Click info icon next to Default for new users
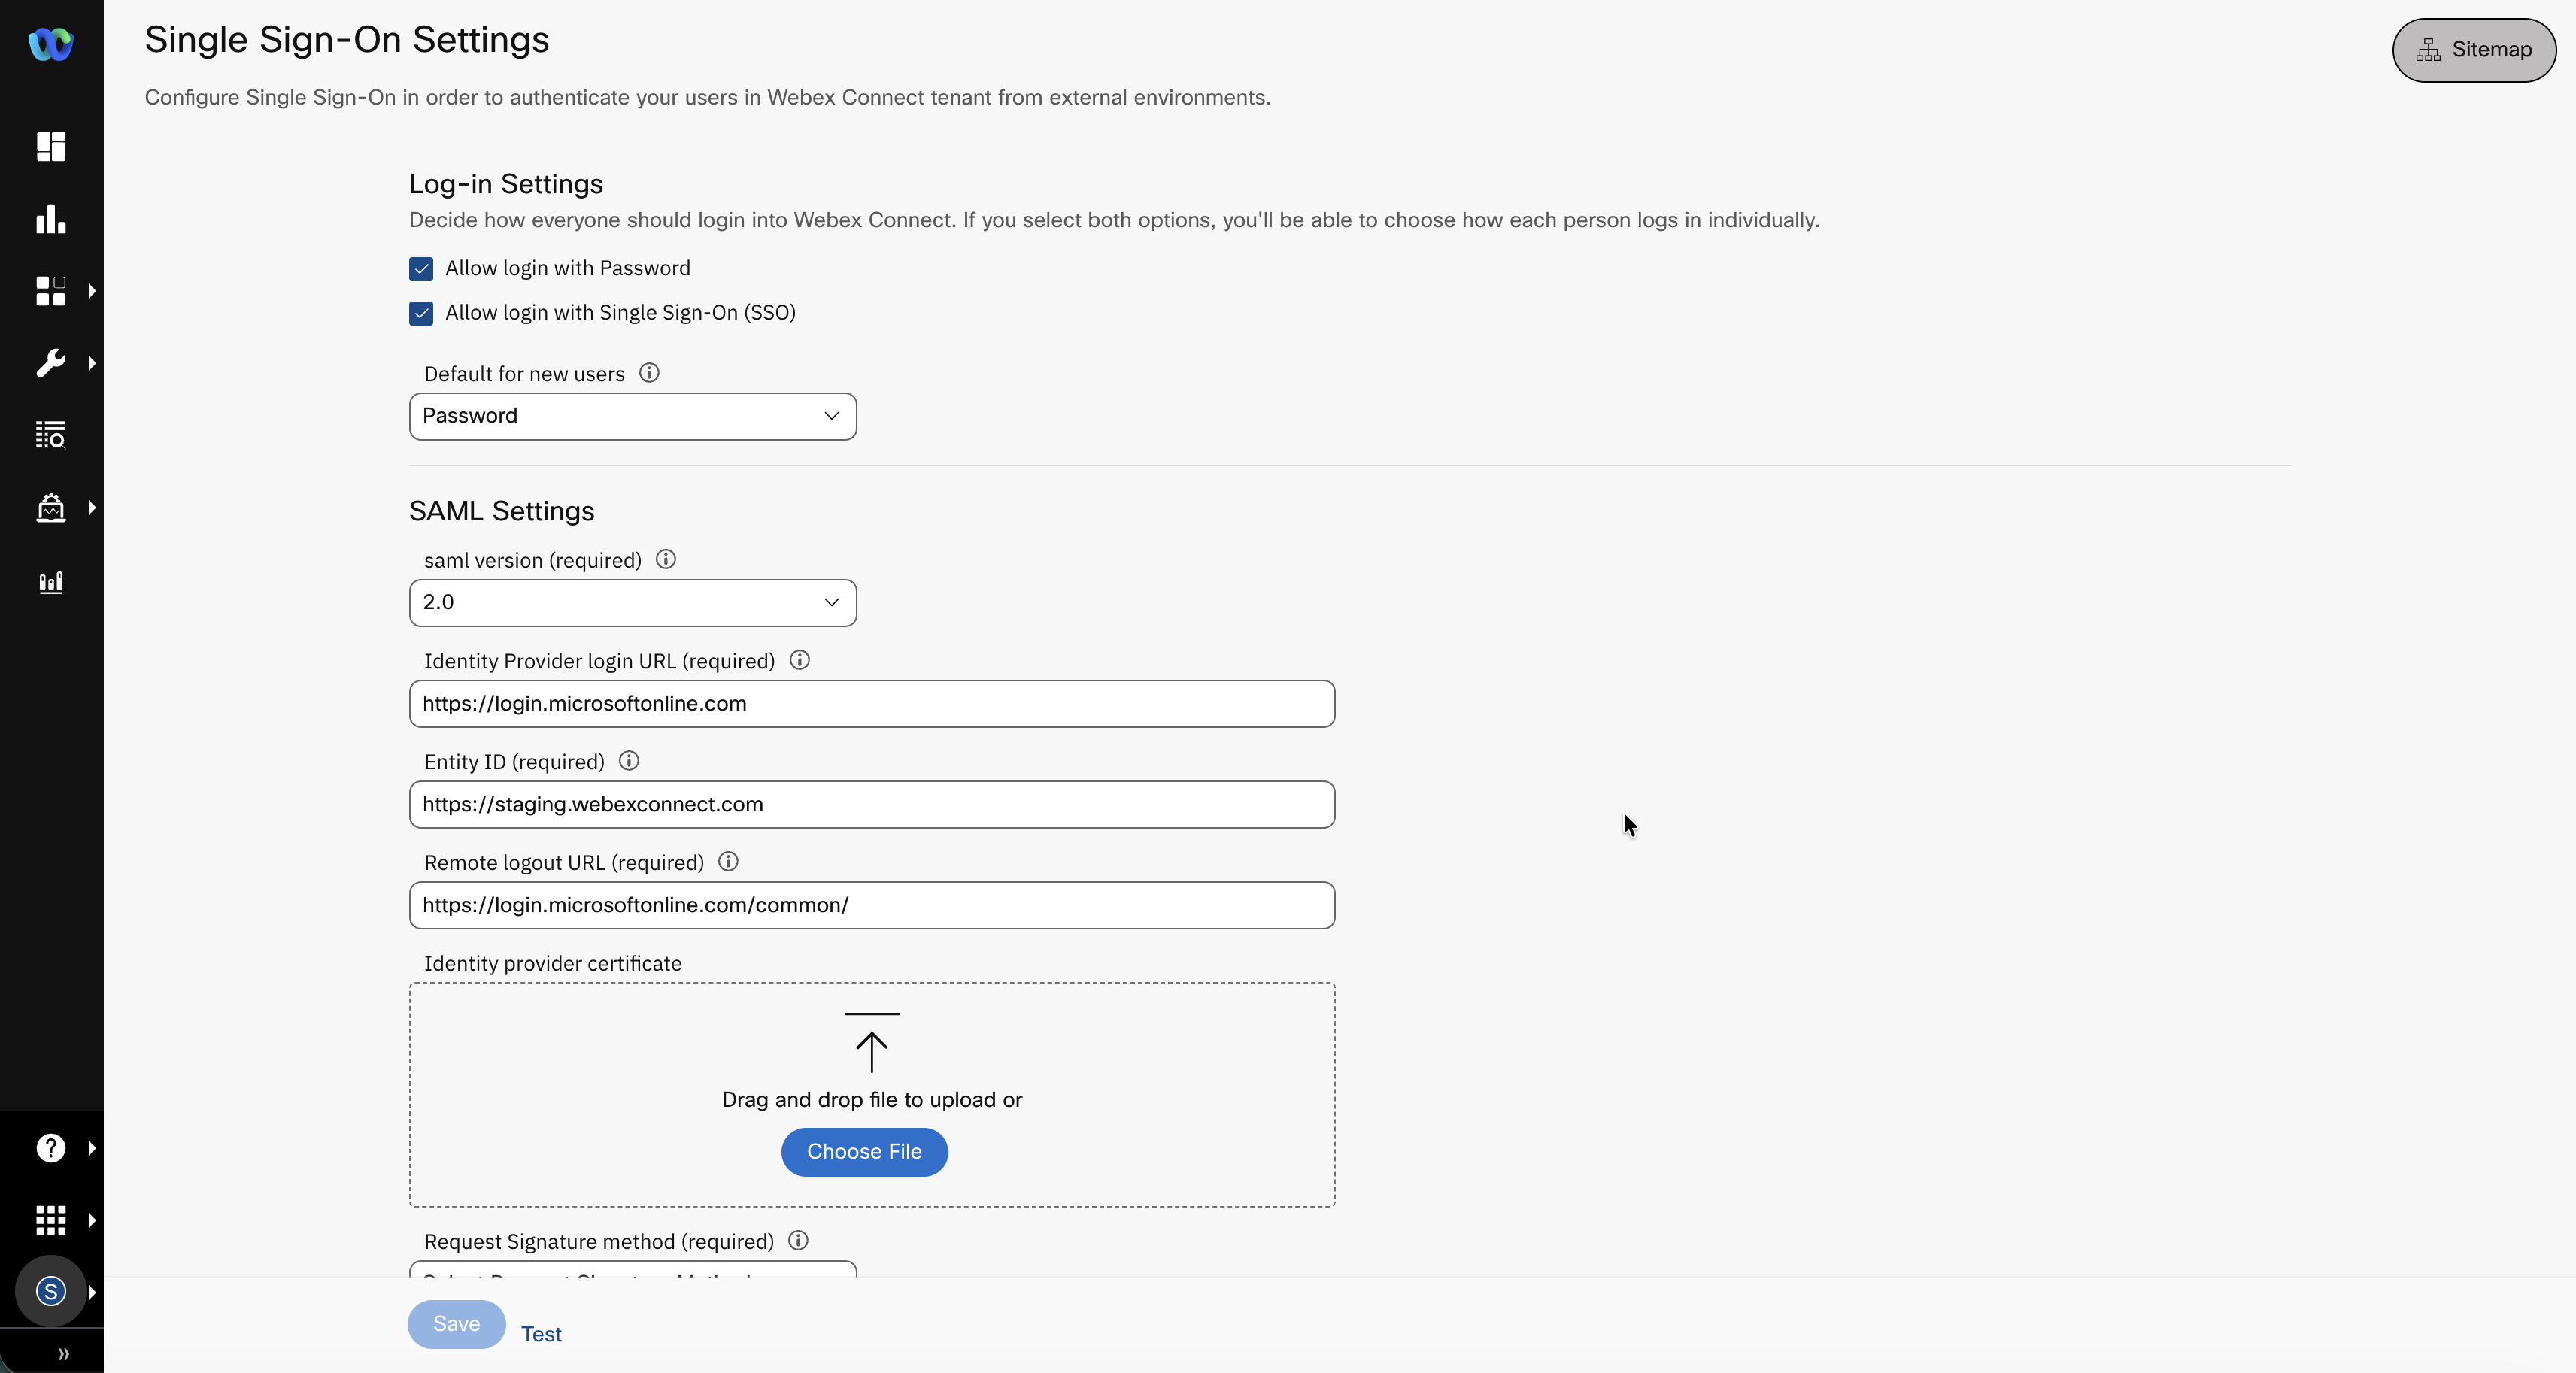The image size is (2576, 1373). tap(649, 373)
